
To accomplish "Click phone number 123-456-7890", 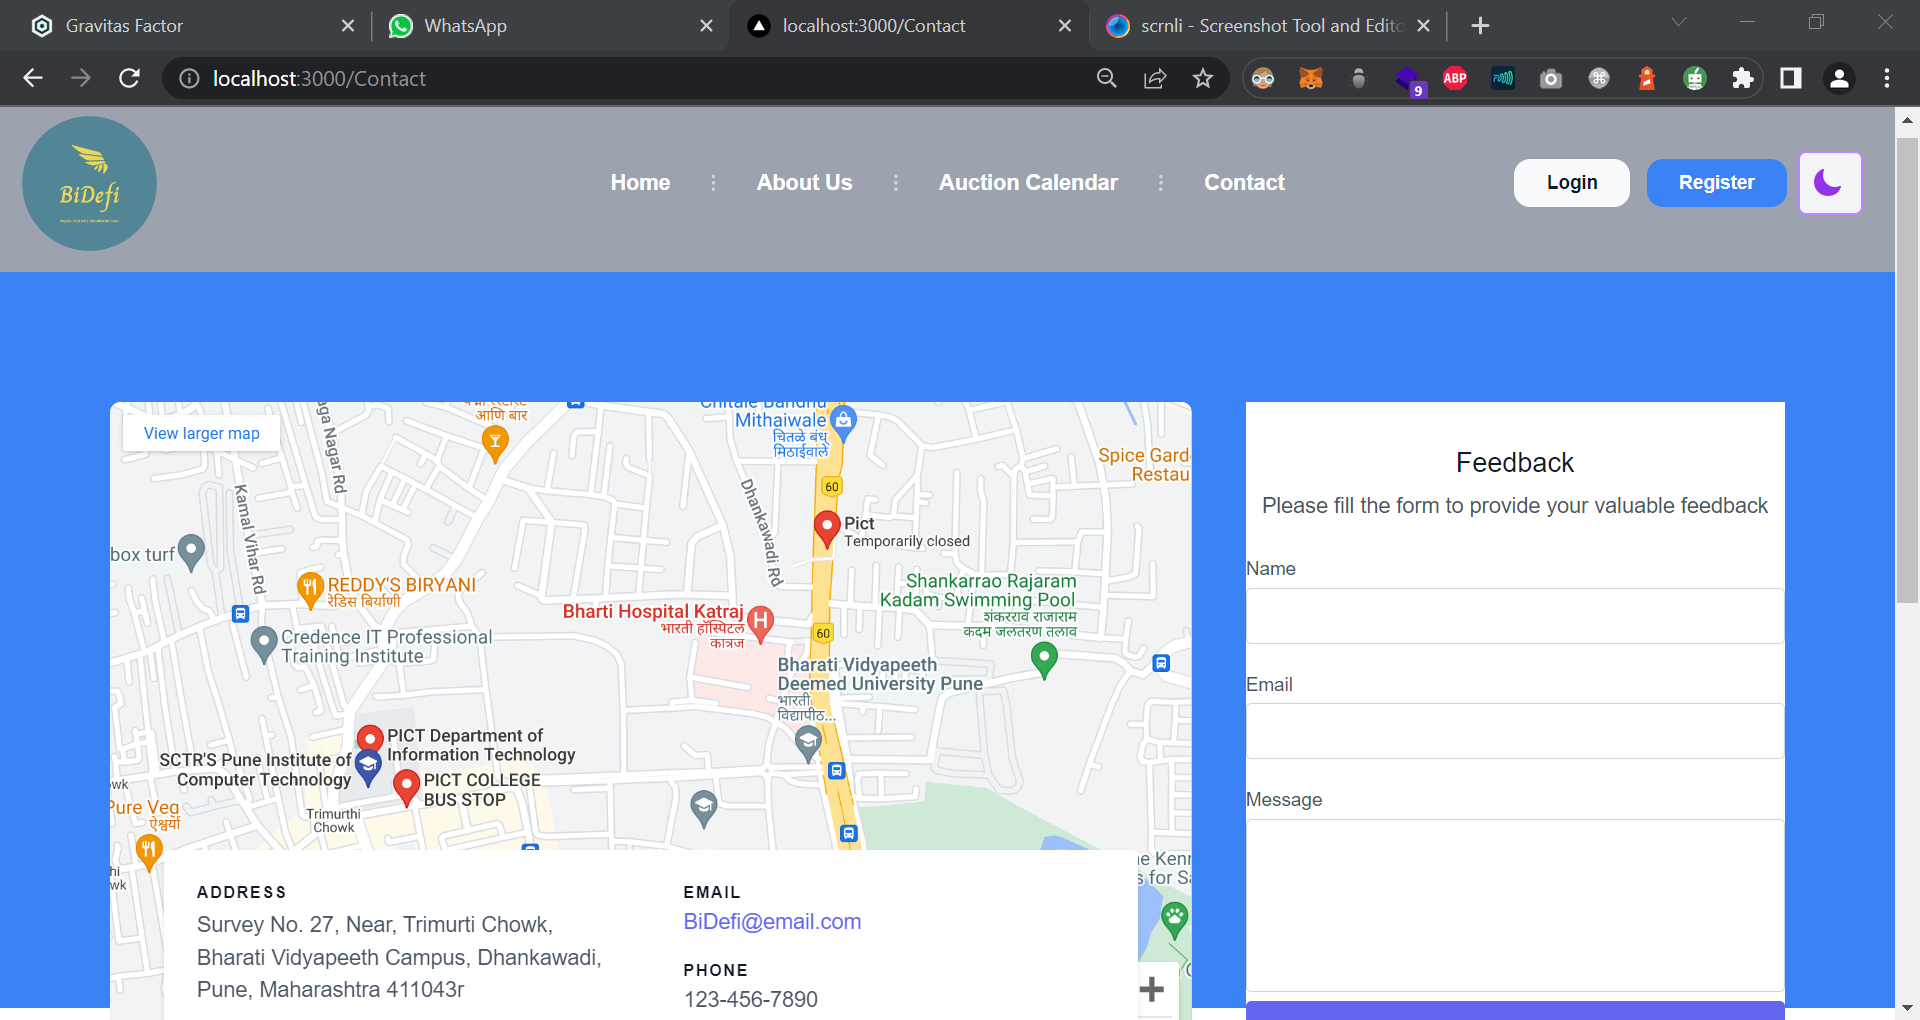I will (751, 999).
